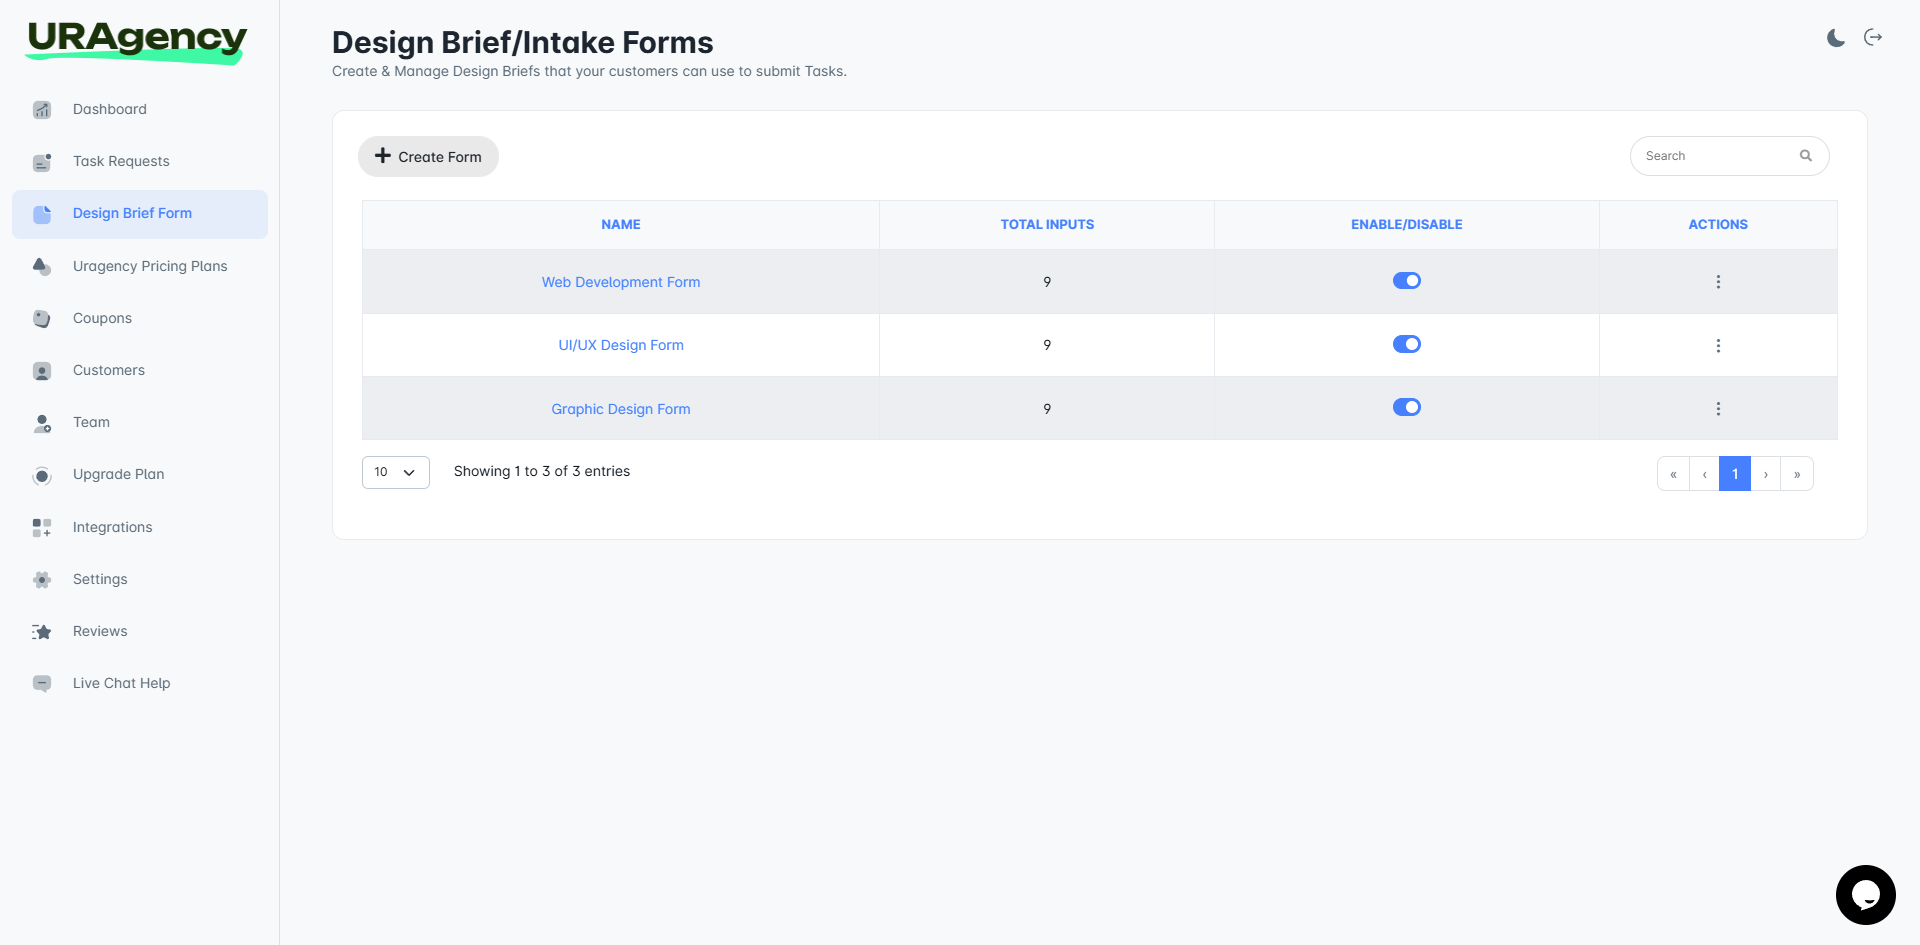Toggle off the UI/UX Design Form
Image resolution: width=1920 pixels, height=945 pixels.
[1406, 343]
